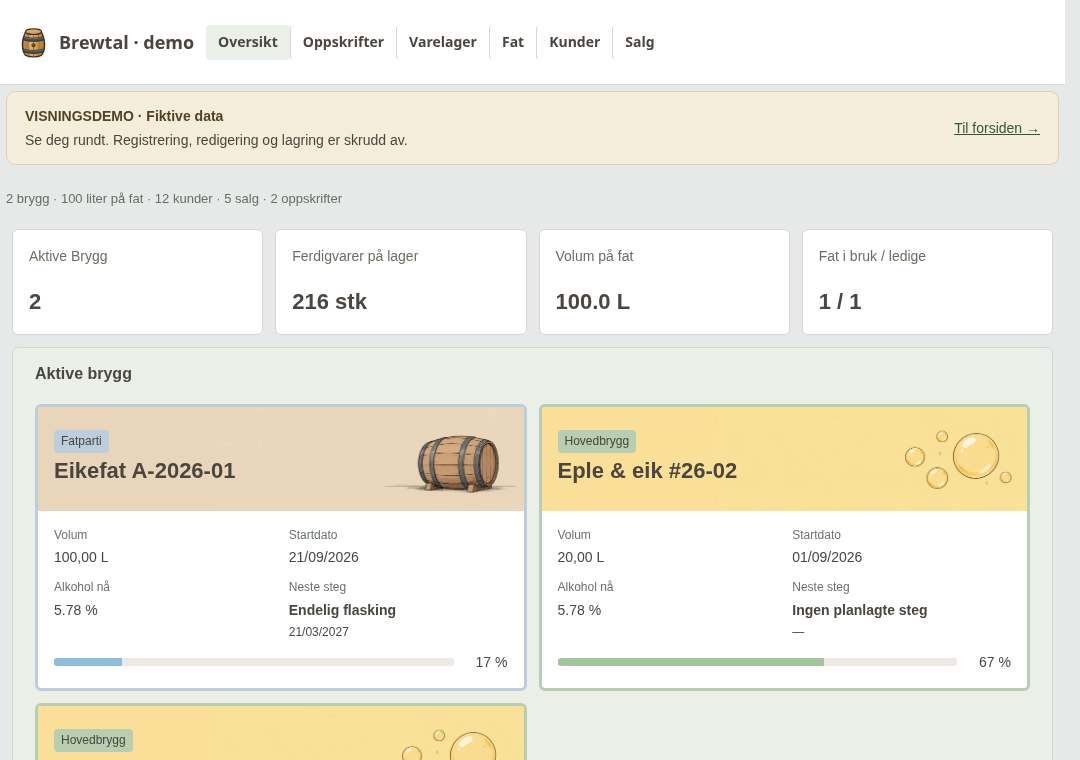Click the 100.0 L value
The image size is (1080, 760).
592,301
